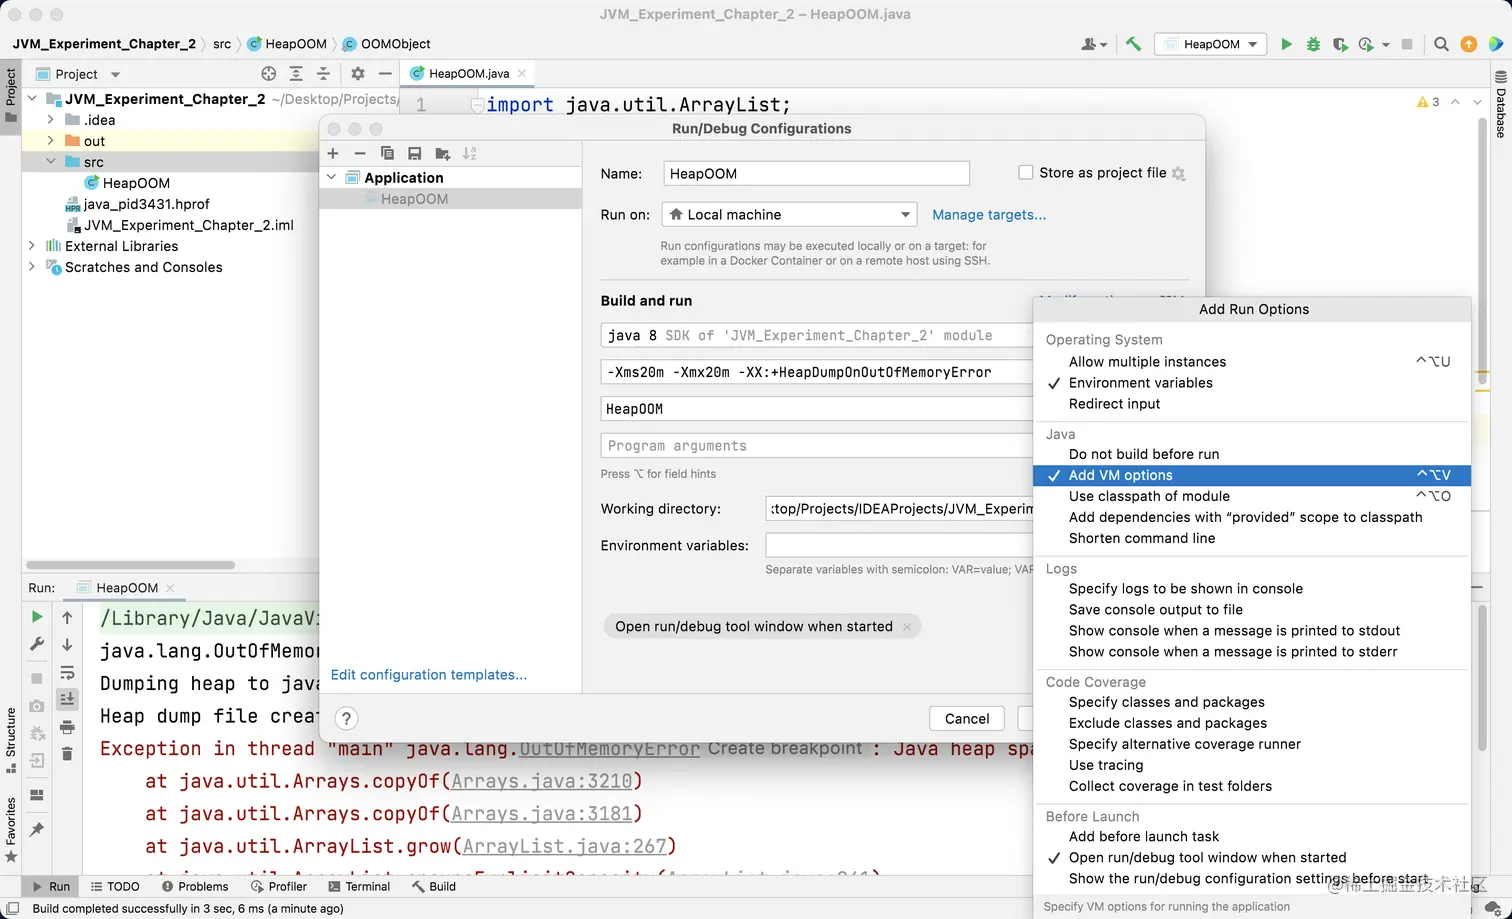Add a new configuration with the plus icon
The height and width of the screenshot is (919, 1512).
click(333, 153)
